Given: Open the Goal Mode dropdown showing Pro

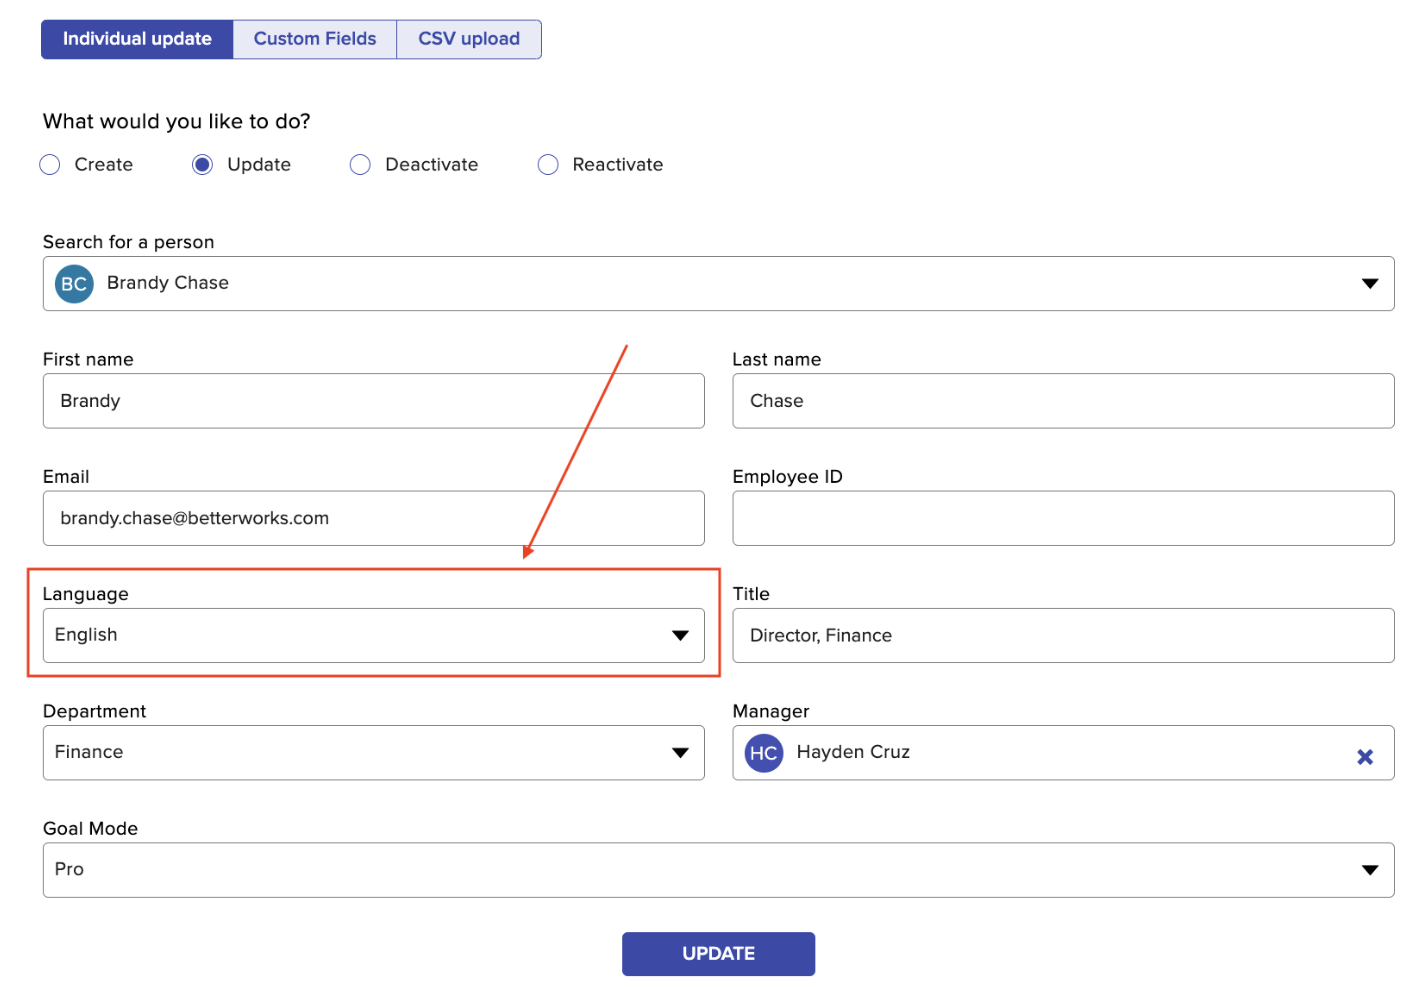Looking at the screenshot, I should [718, 870].
